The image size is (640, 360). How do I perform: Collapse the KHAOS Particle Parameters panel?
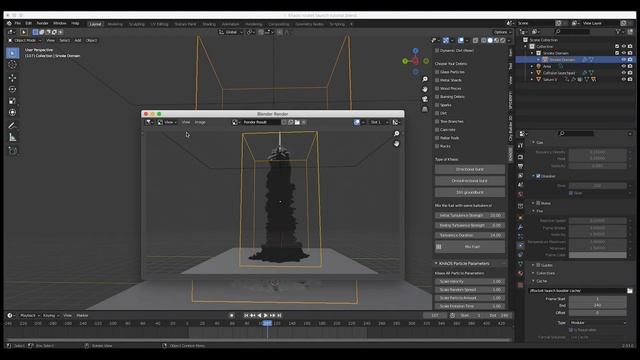point(436,263)
